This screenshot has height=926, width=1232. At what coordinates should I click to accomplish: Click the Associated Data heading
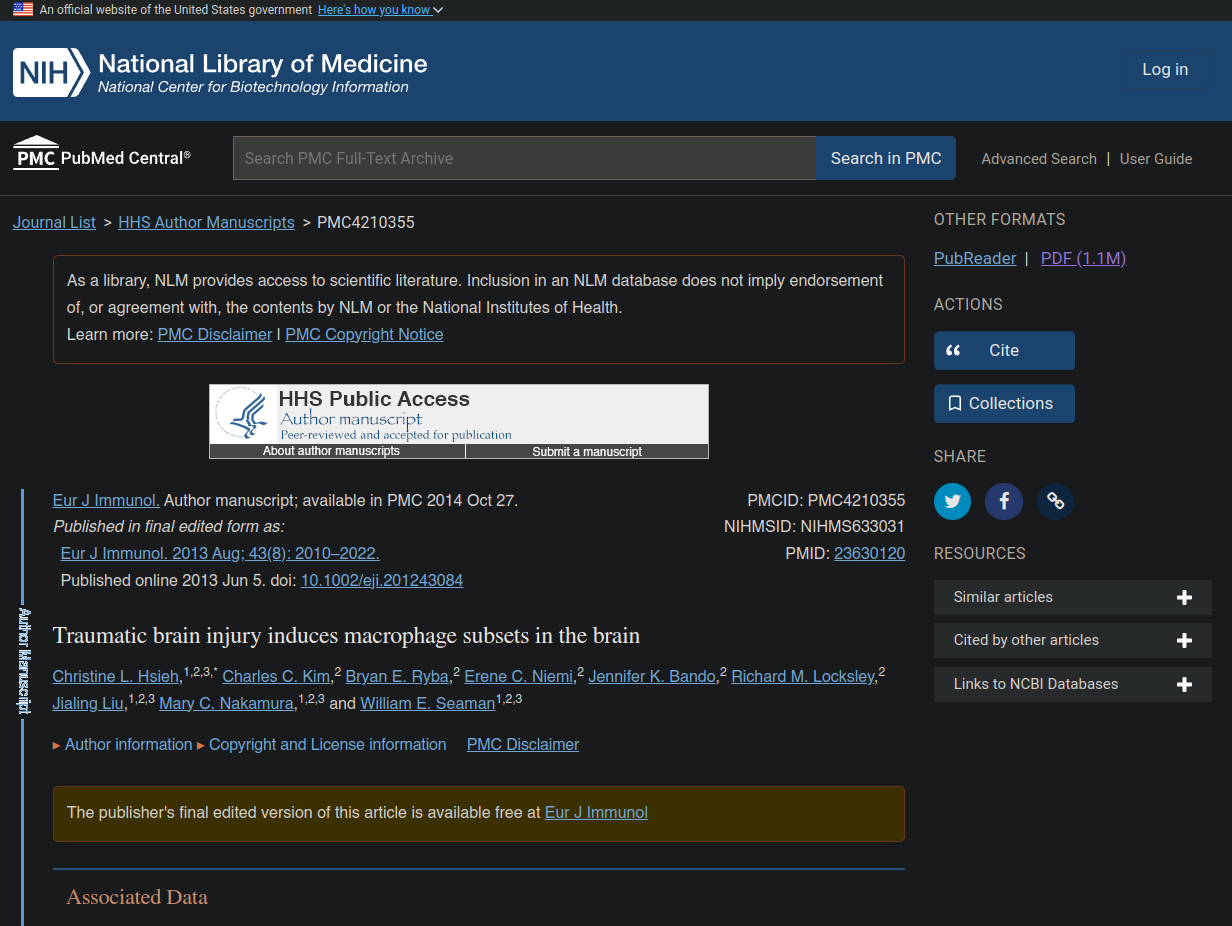[x=137, y=897]
